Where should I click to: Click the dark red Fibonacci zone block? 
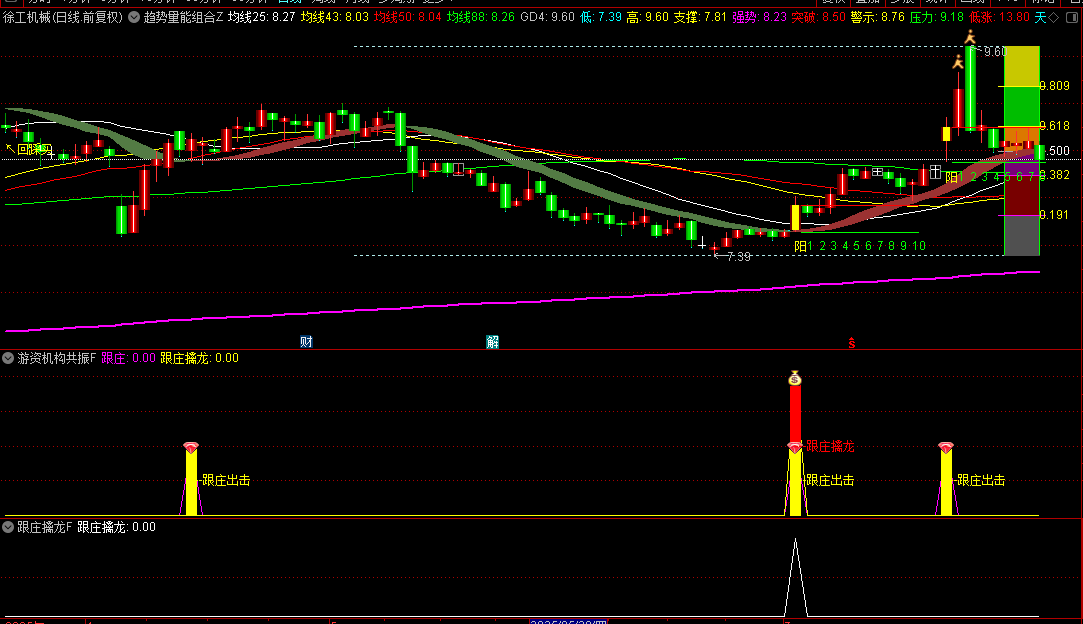(1022, 196)
